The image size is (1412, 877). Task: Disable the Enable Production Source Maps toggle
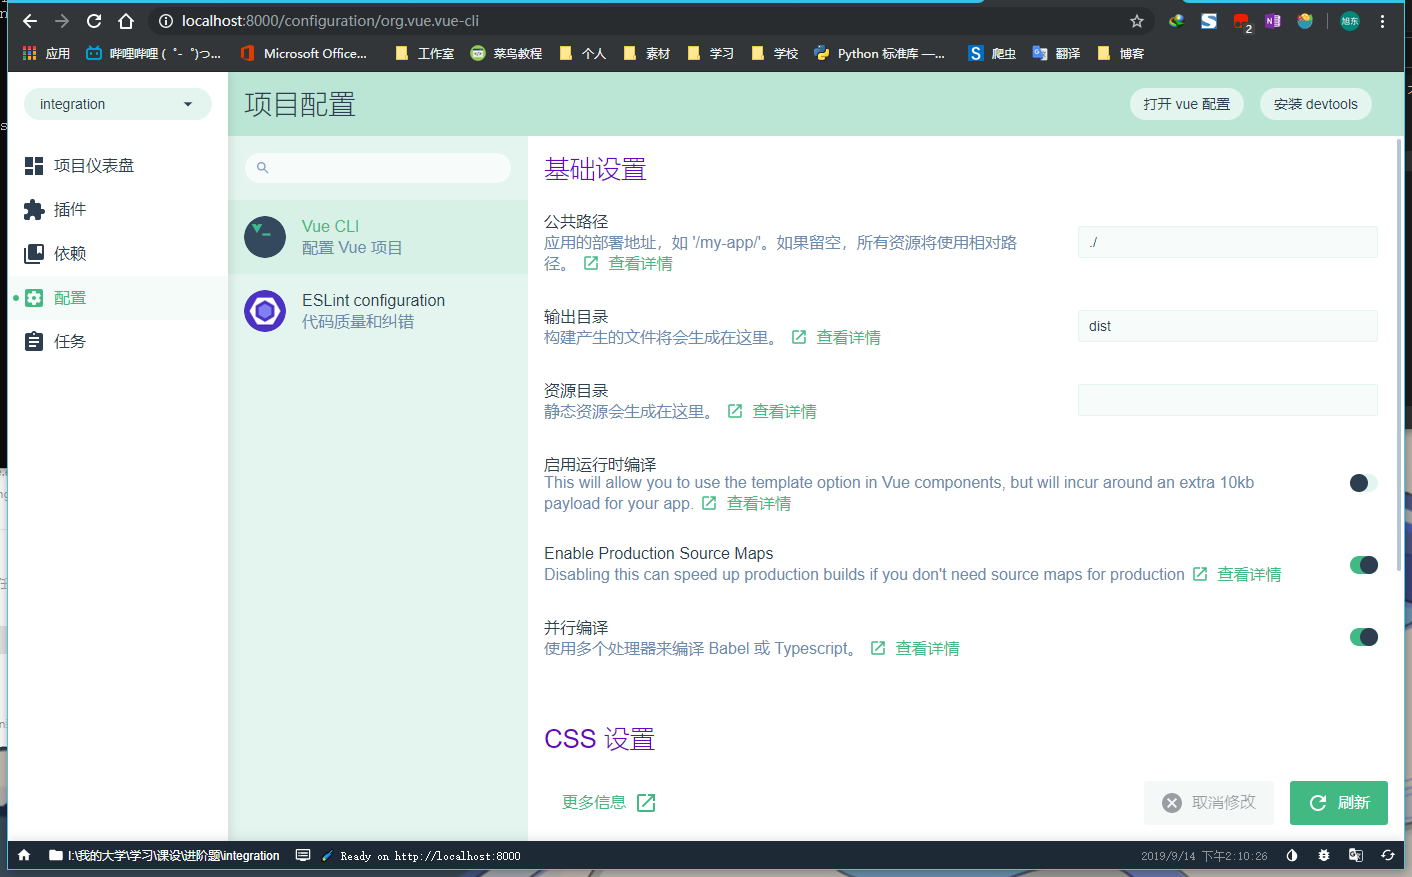click(x=1364, y=565)
